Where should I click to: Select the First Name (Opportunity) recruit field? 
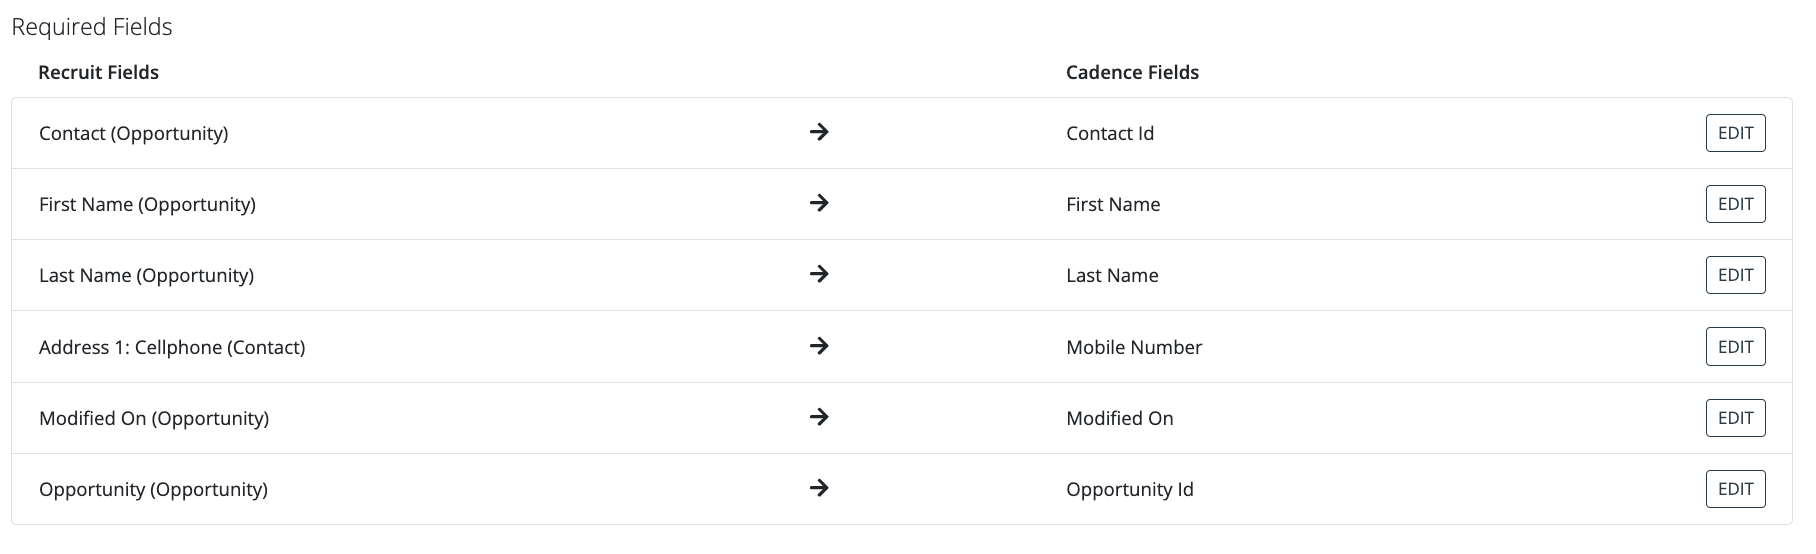(x=147, y=204)
